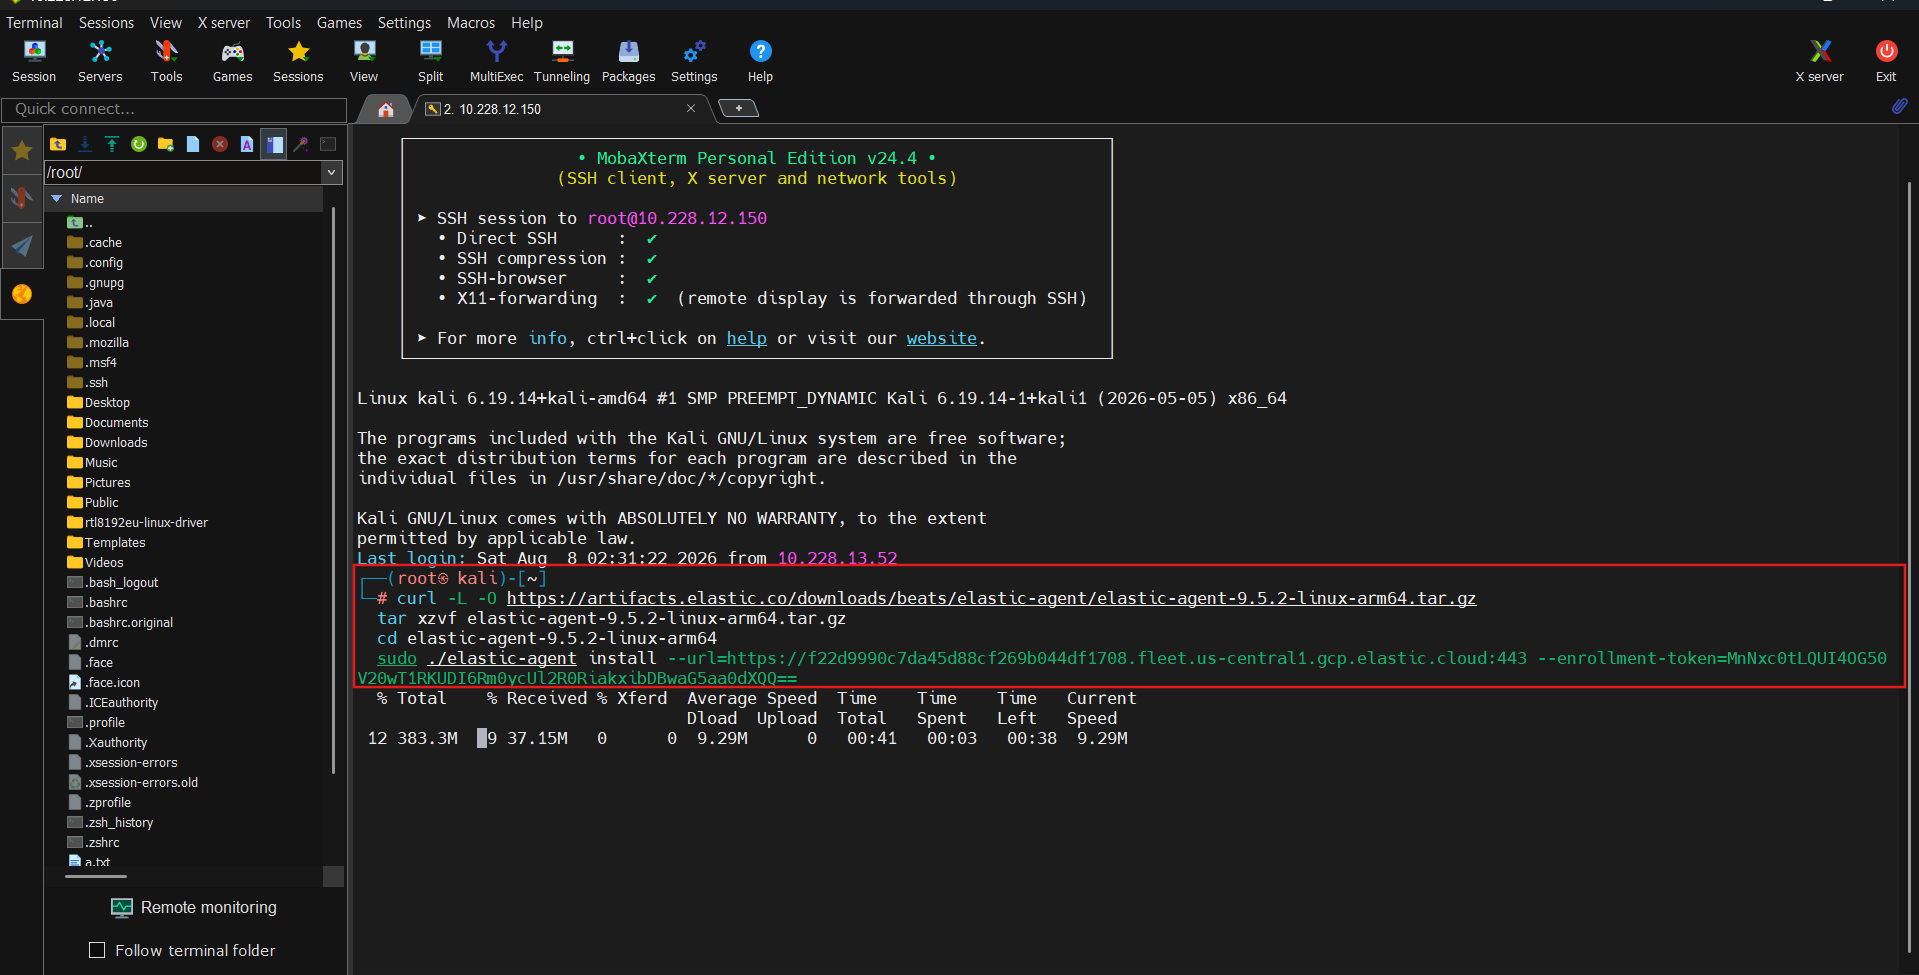
Task: Click the file list vertical scrollbar
Action: 333,490
